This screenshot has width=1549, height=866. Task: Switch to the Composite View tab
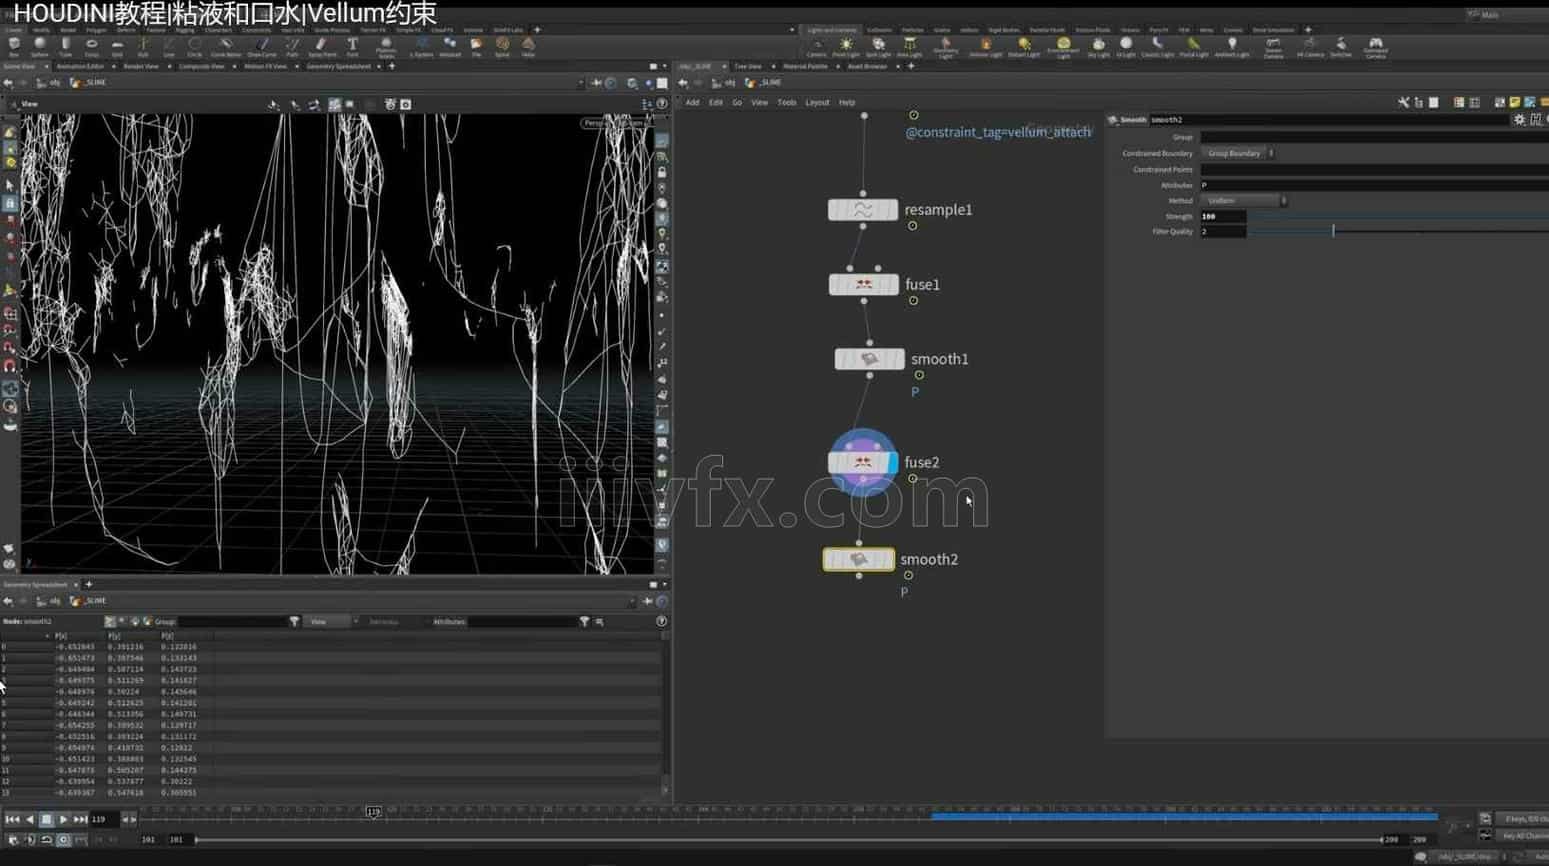click(x=201, y=67)
